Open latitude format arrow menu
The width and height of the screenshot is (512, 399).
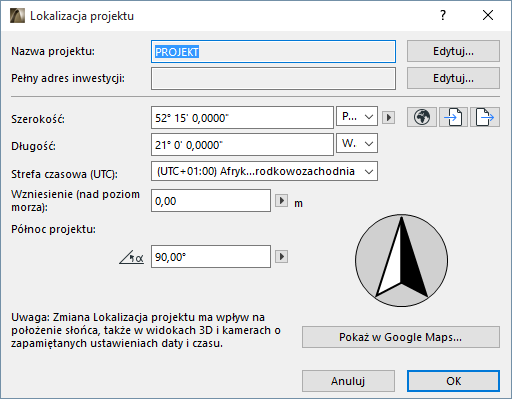pyautogui.click(x=388, y=117)
